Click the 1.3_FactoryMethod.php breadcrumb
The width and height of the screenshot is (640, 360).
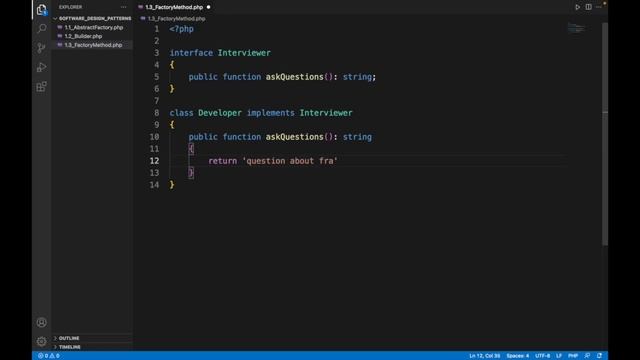176,19
